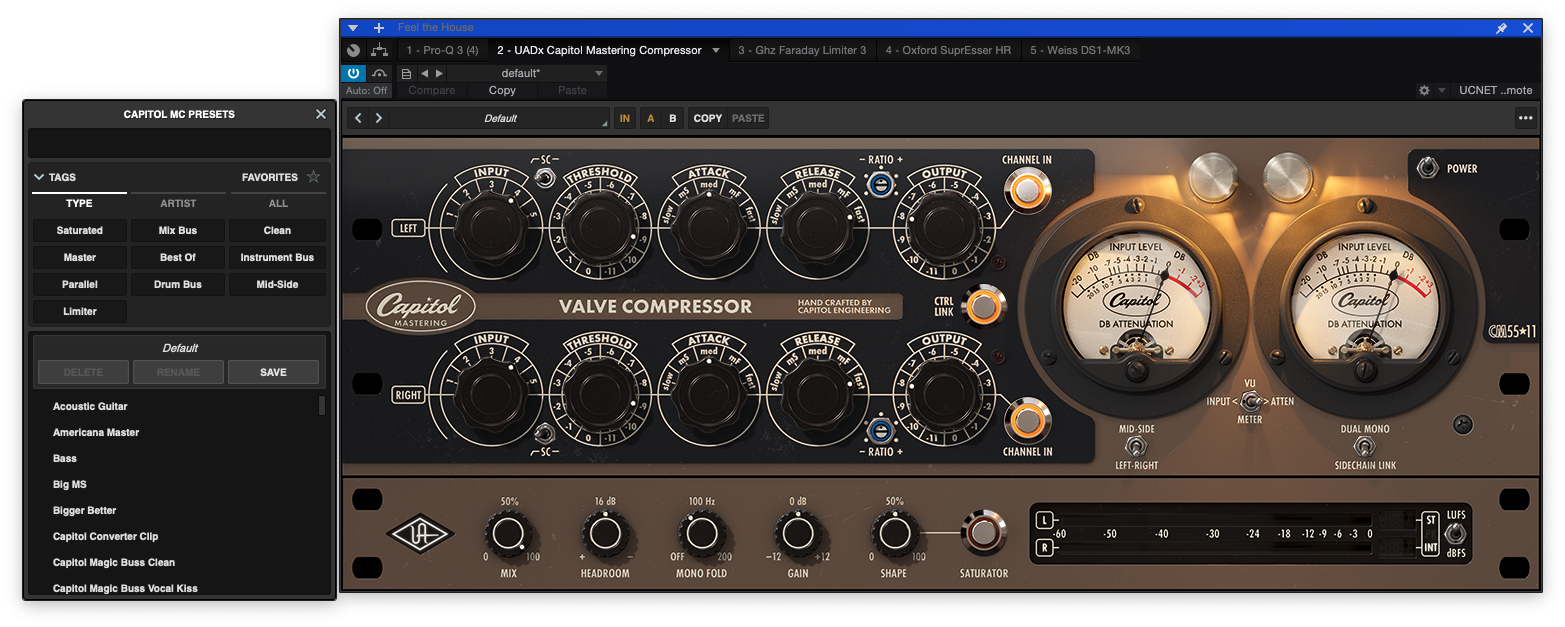Screen dimensions: 1565x627
Task: Select the A comparison state
Action: 651,118
